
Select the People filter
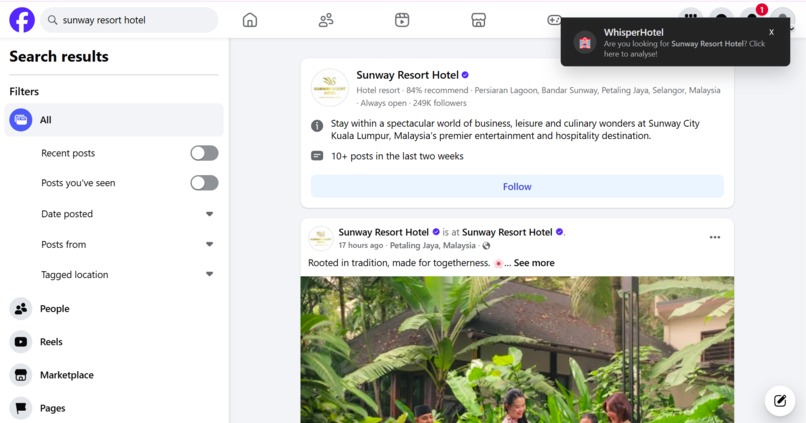pyautogui.click(x=114, y=308)
